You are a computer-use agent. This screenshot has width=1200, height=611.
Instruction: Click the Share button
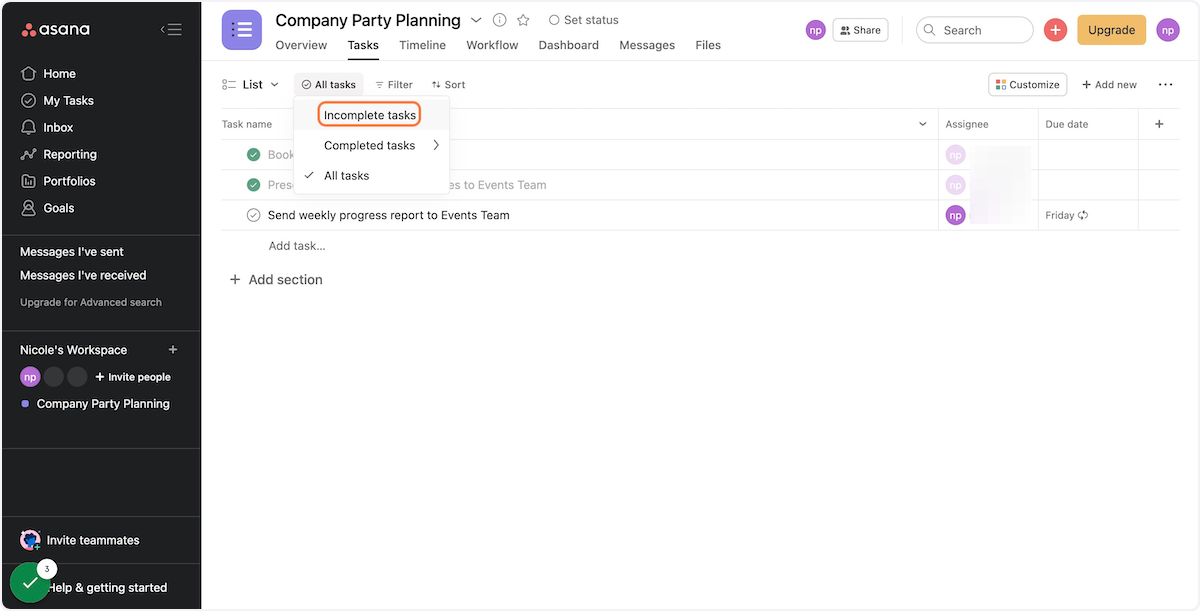[x=860, y=30]
